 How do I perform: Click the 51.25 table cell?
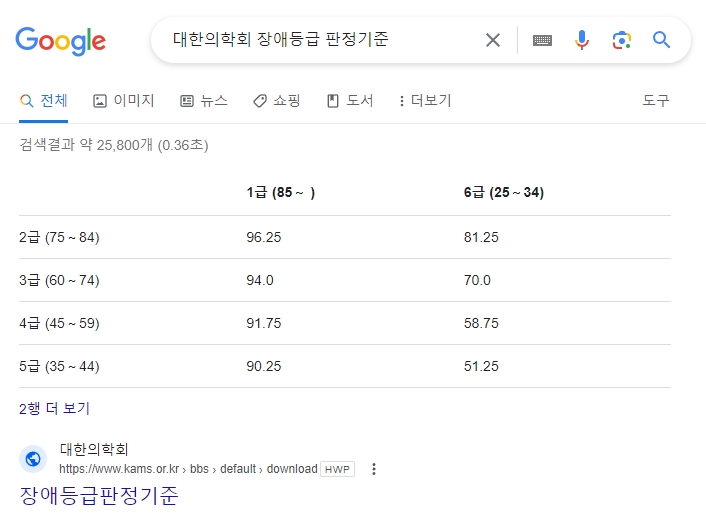coord(481,366)
